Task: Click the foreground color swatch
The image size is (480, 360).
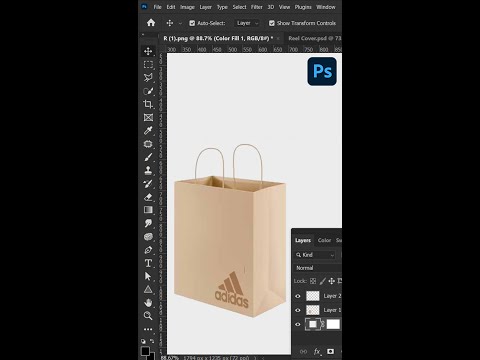Action: pyautogui.click(x=145, y=351)
